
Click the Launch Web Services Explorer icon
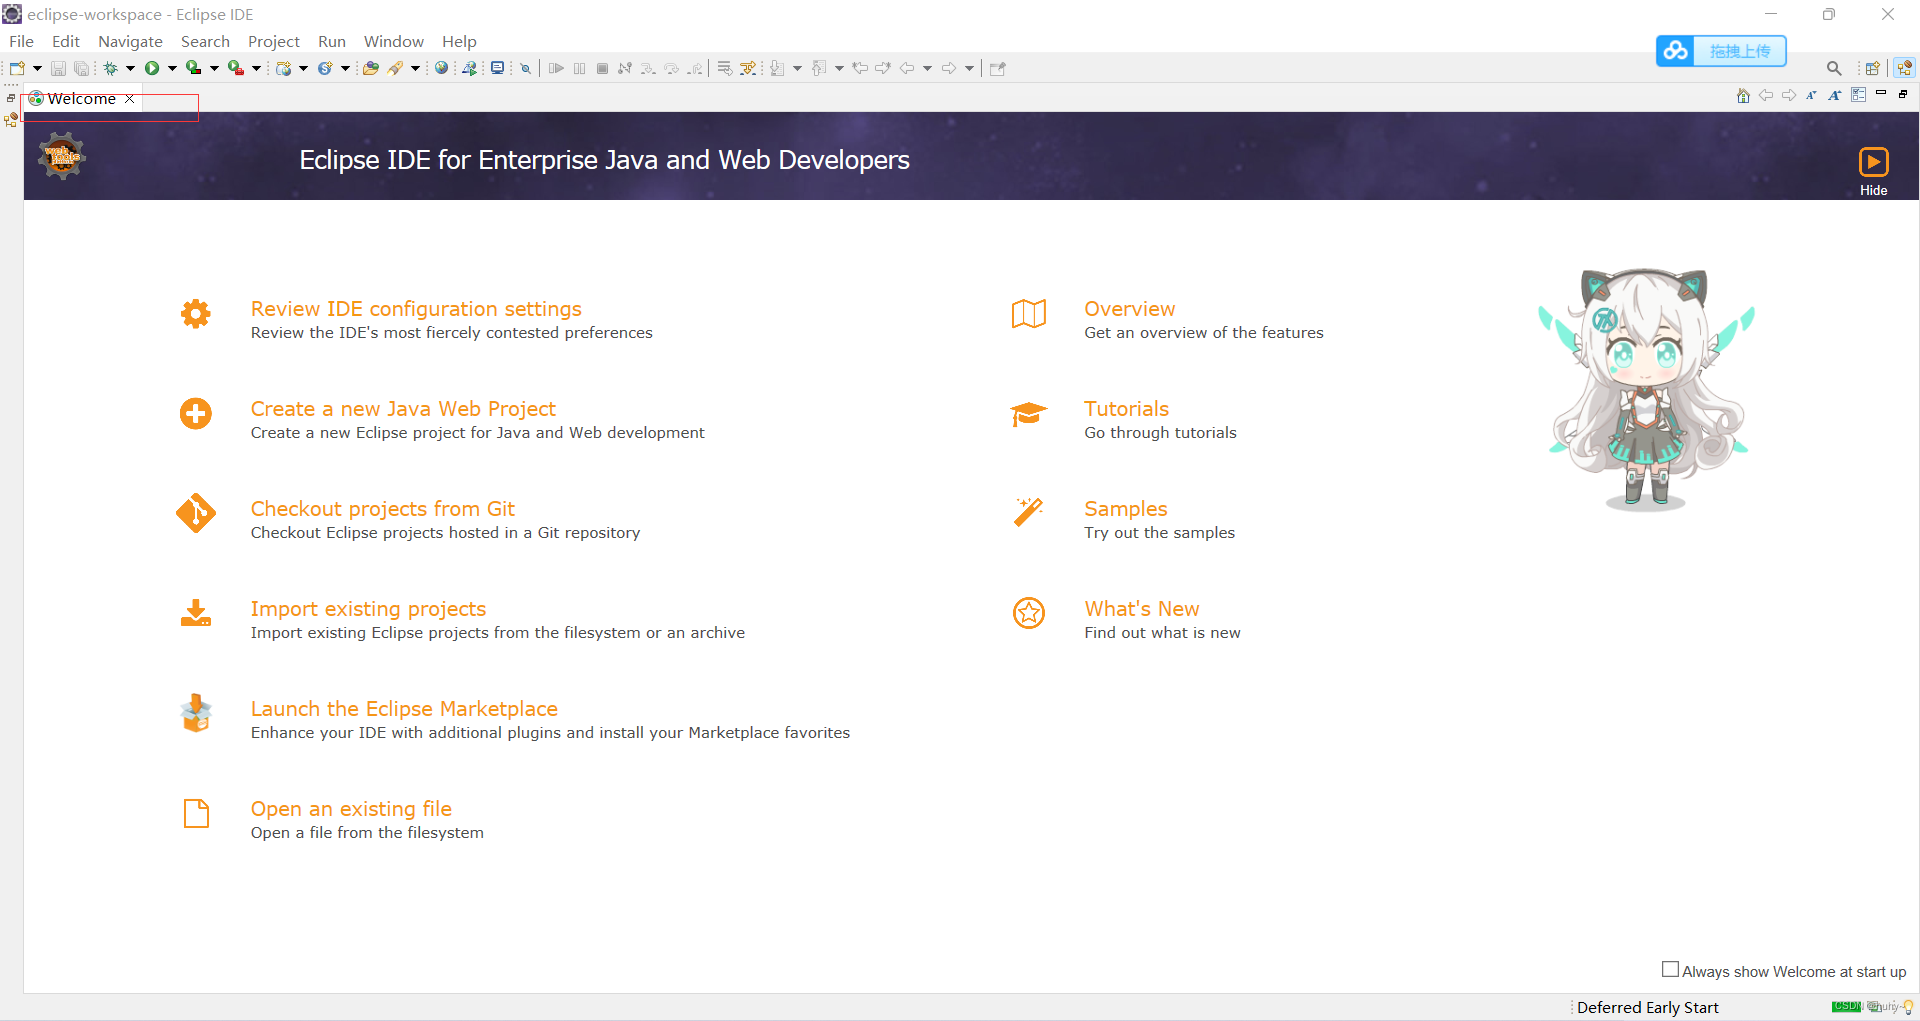468,68
